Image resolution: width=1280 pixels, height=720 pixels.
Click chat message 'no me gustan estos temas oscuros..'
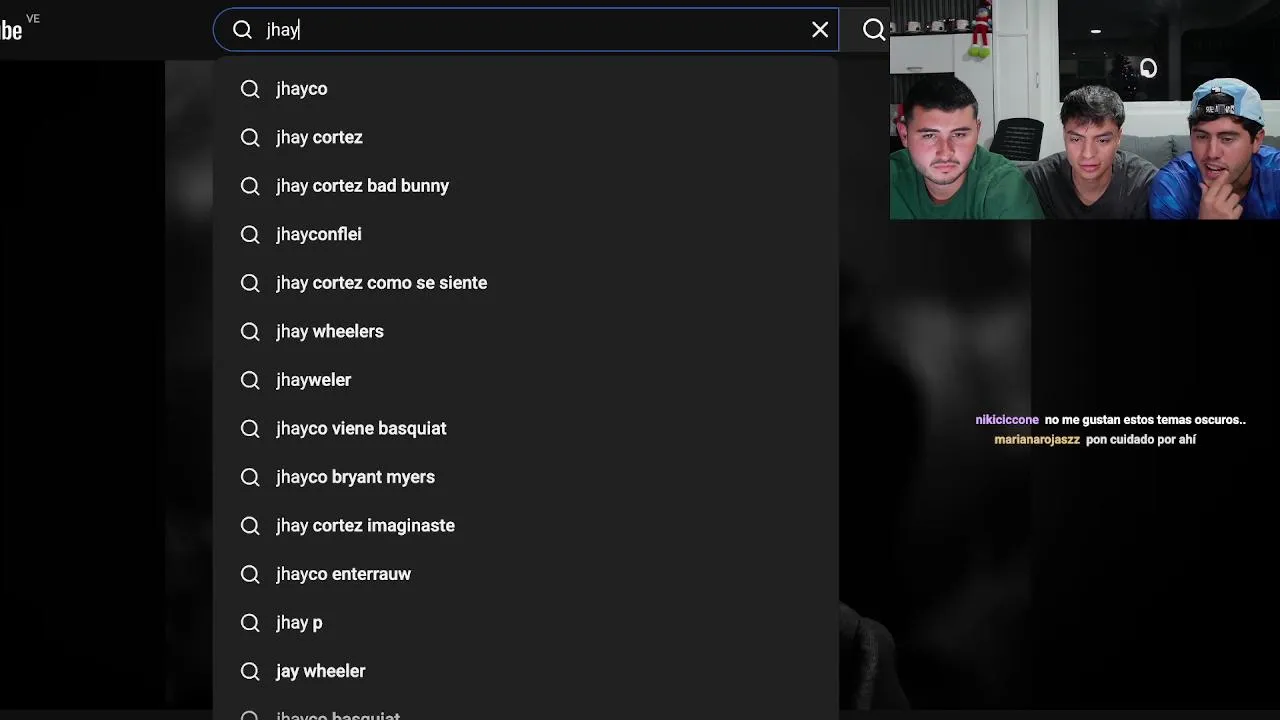(x=1145, y=420)
